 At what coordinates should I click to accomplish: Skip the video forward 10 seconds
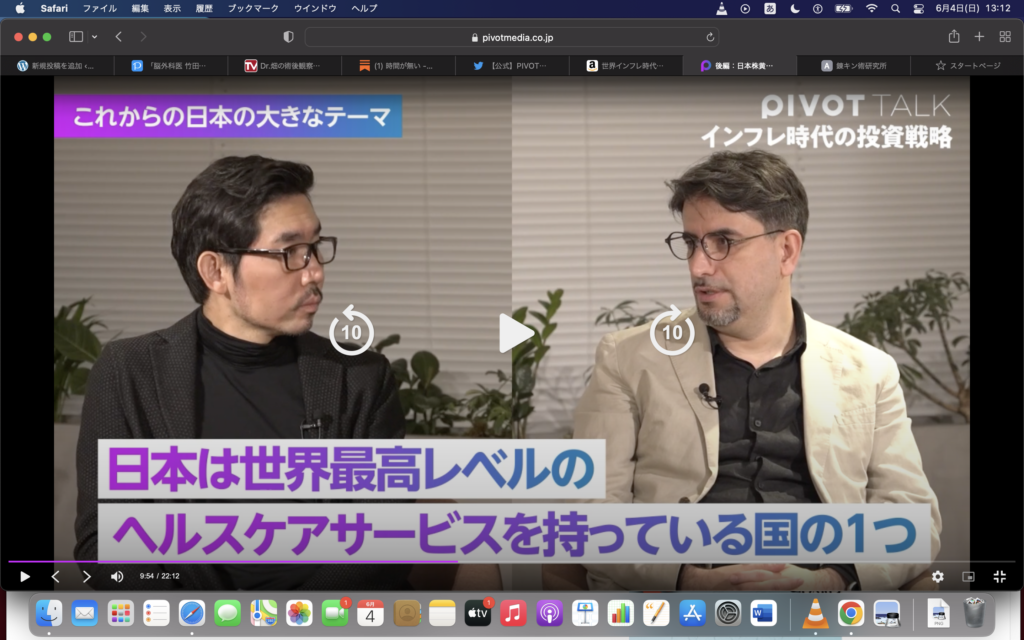click(673, 330)
